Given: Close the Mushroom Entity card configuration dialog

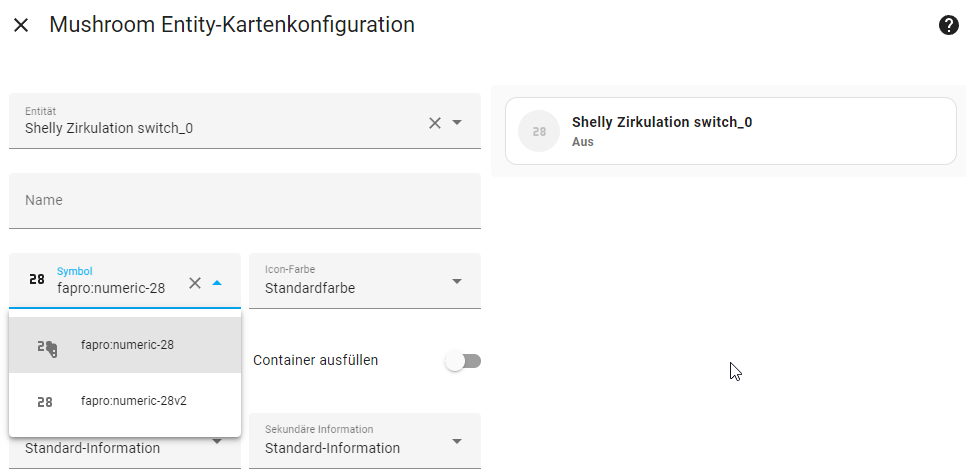Looking at the screenshot, I should [21, 25].
